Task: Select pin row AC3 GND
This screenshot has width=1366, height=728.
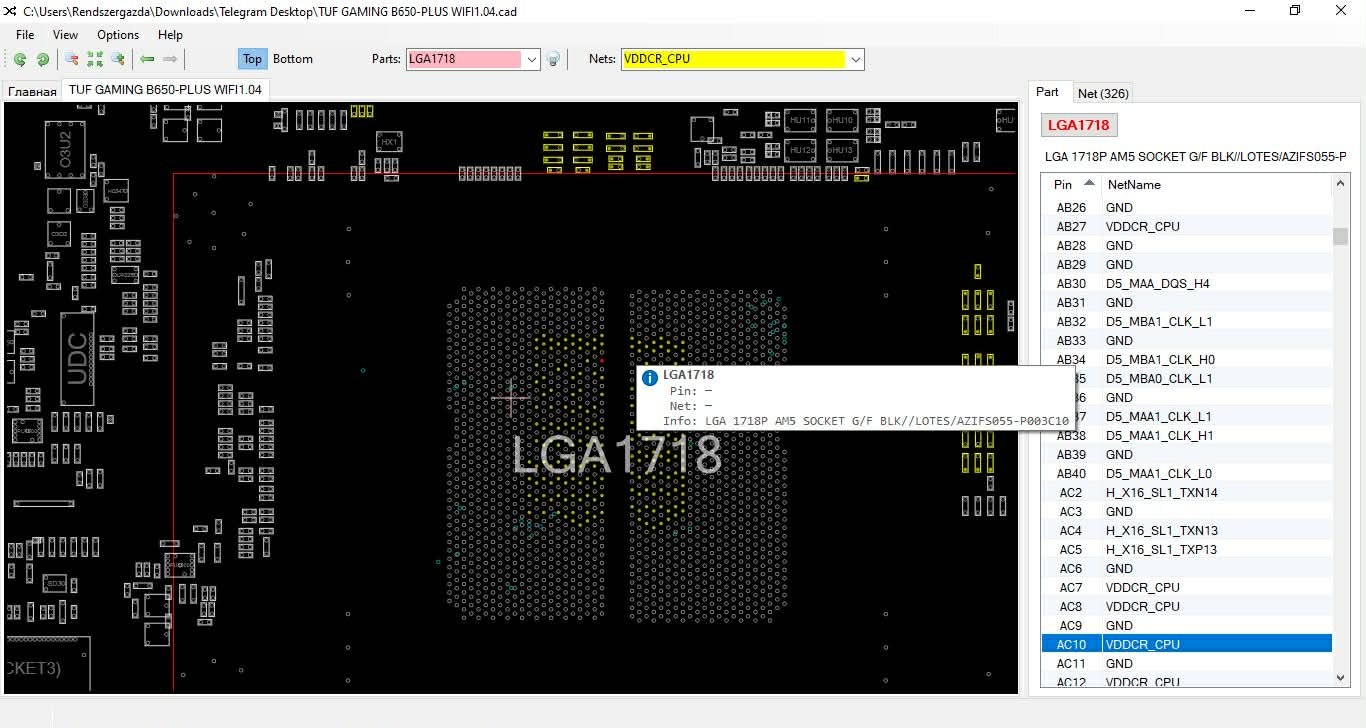Action: [1187, 511]
